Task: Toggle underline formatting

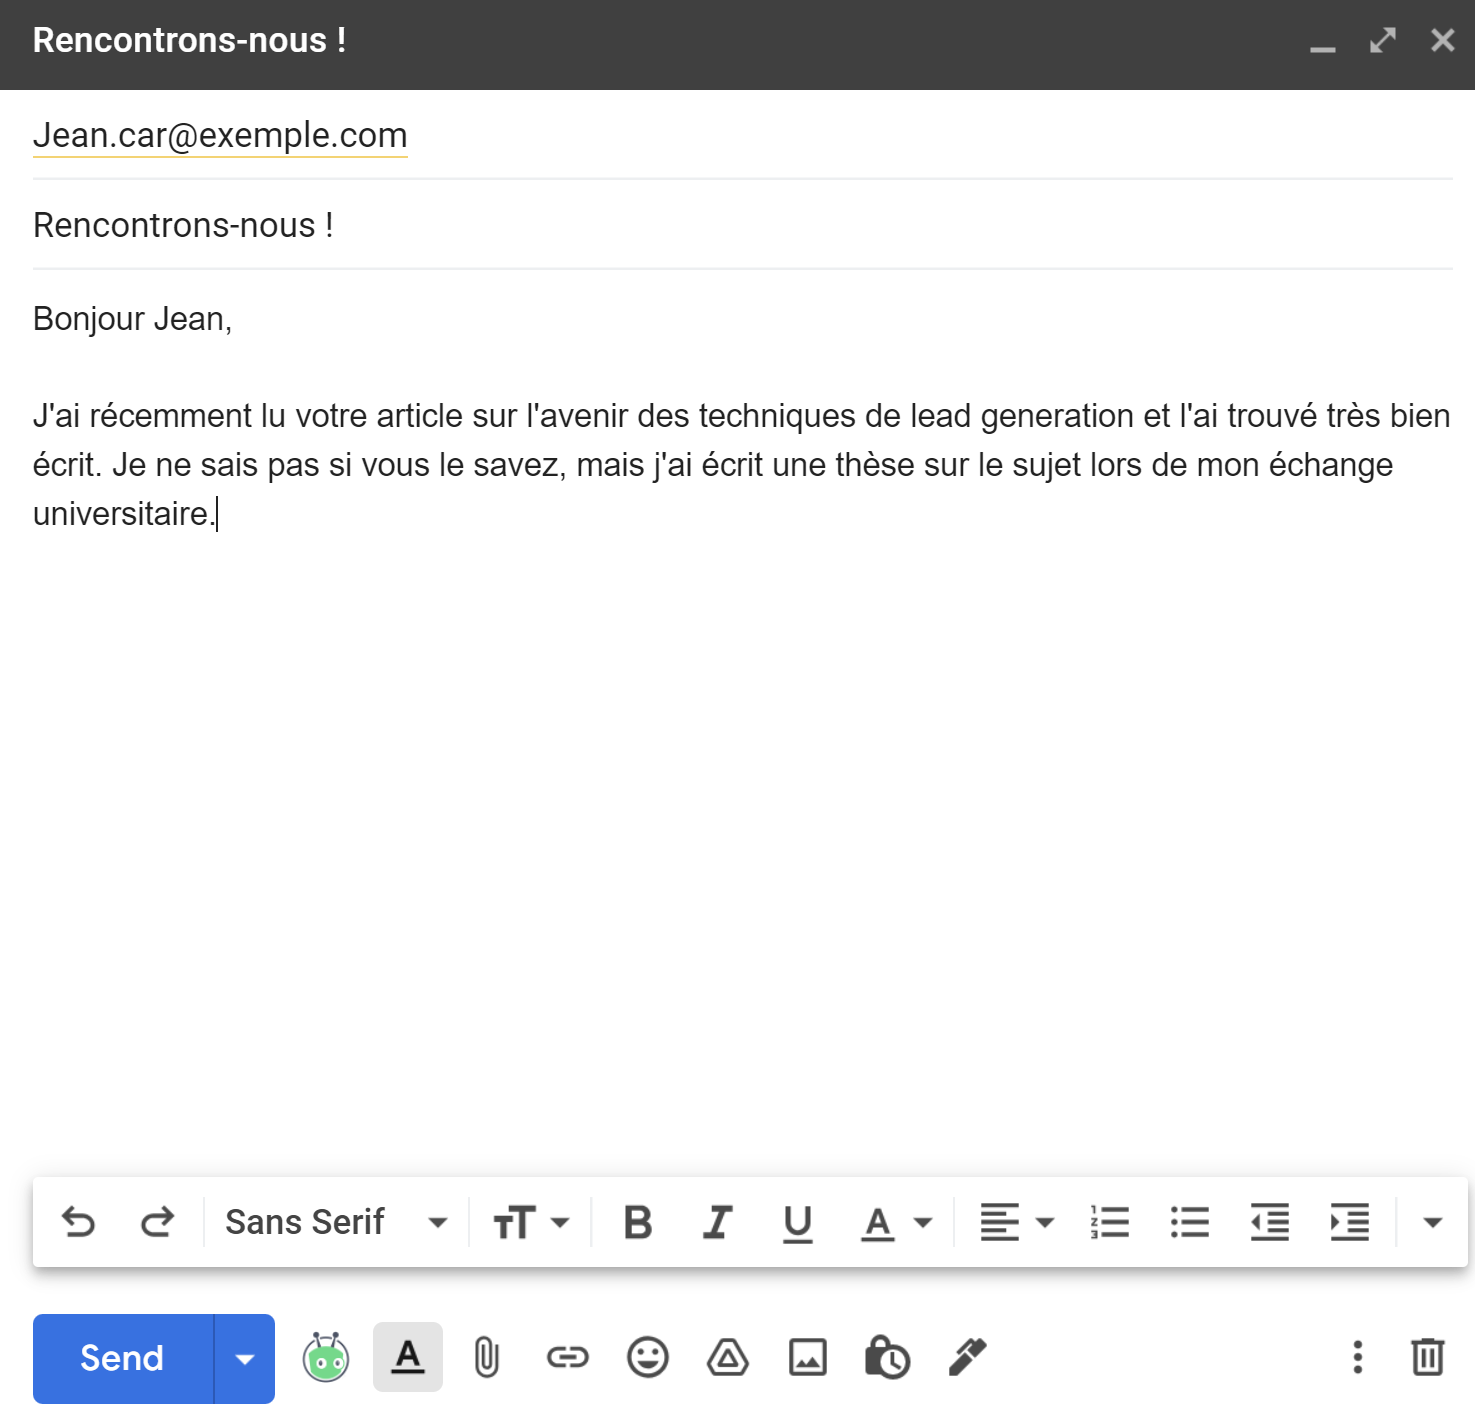Action: point(795,1221)
